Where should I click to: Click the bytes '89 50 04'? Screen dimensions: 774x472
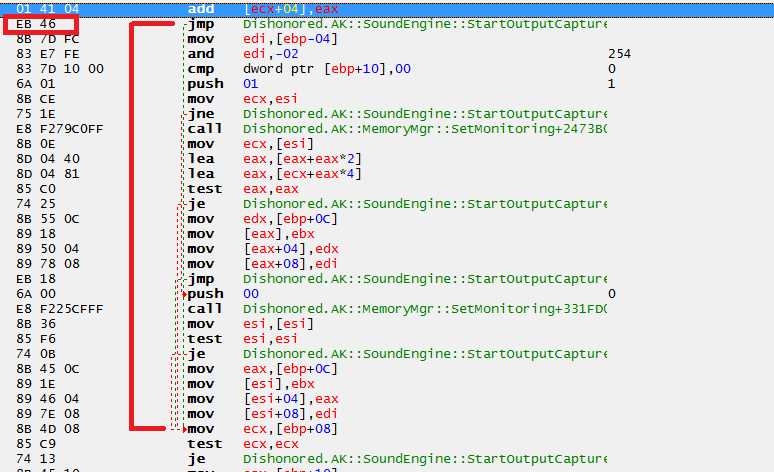(x=47, y=249)
